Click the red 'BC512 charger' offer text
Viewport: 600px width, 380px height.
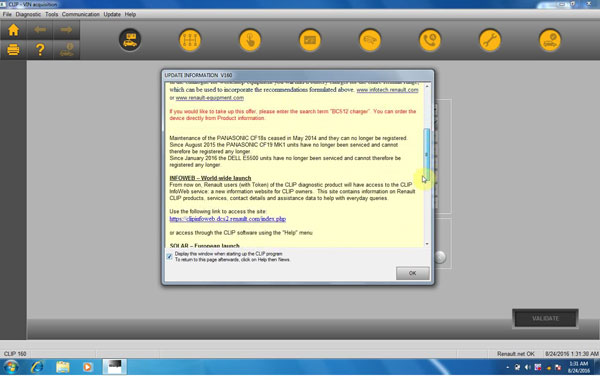pyautogui.click(x=293, y=115)
